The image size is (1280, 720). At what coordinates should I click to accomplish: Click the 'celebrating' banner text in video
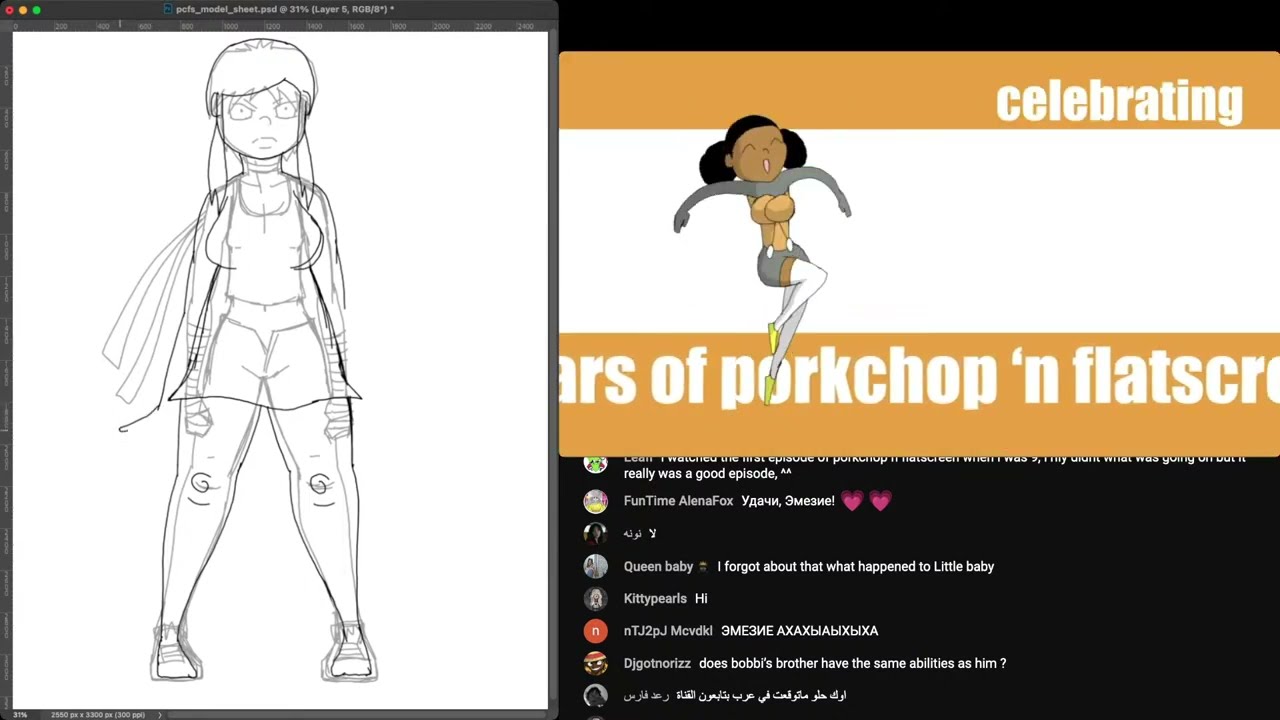[x=1119, y=101]
